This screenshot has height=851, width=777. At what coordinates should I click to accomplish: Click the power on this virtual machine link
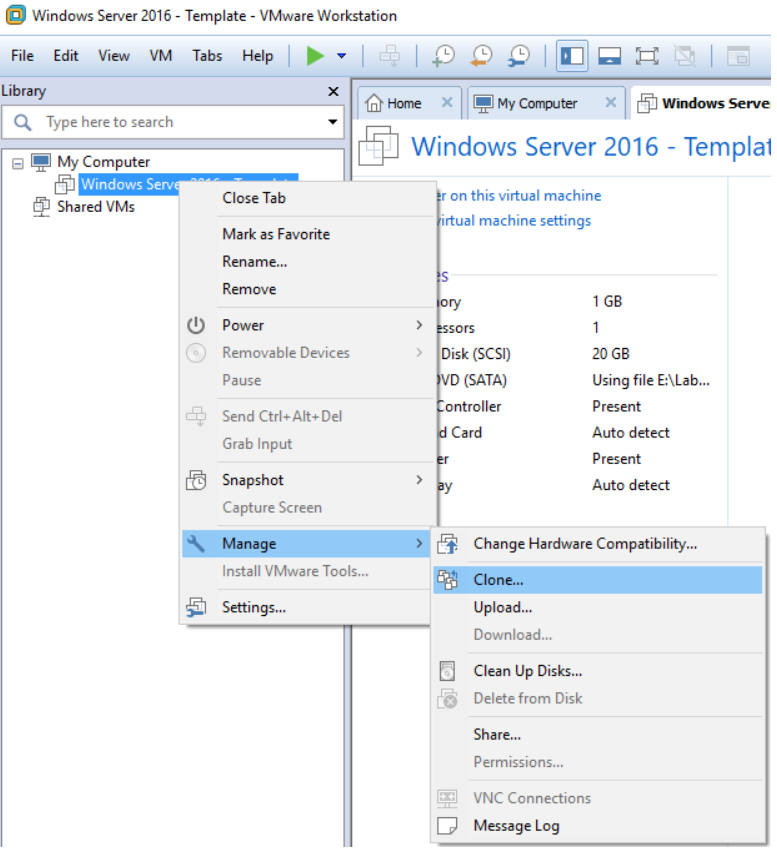tap(519, 195)
